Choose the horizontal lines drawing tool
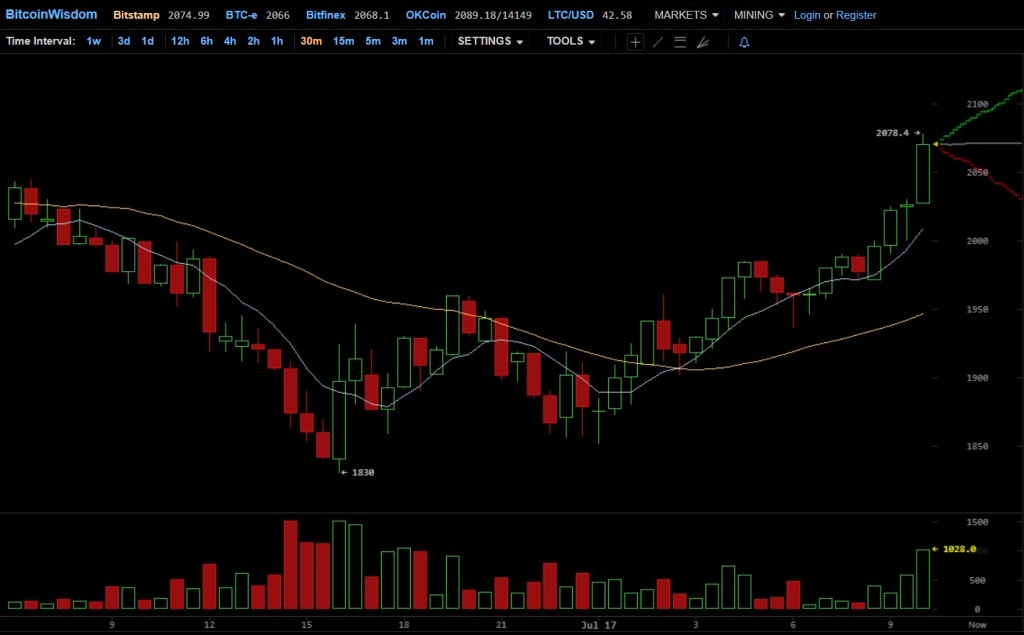The width and height of the screenshot is (1024, 635). 680,42
